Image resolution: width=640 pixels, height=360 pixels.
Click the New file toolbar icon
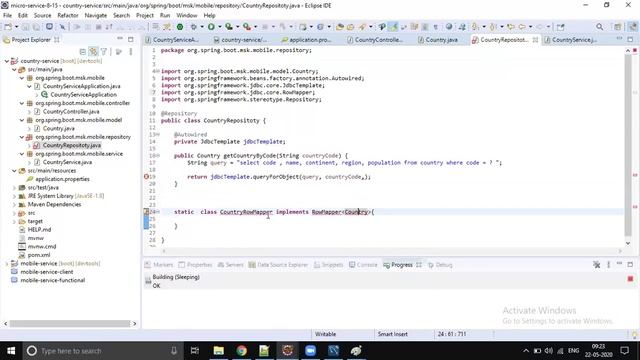coord(8,27)
